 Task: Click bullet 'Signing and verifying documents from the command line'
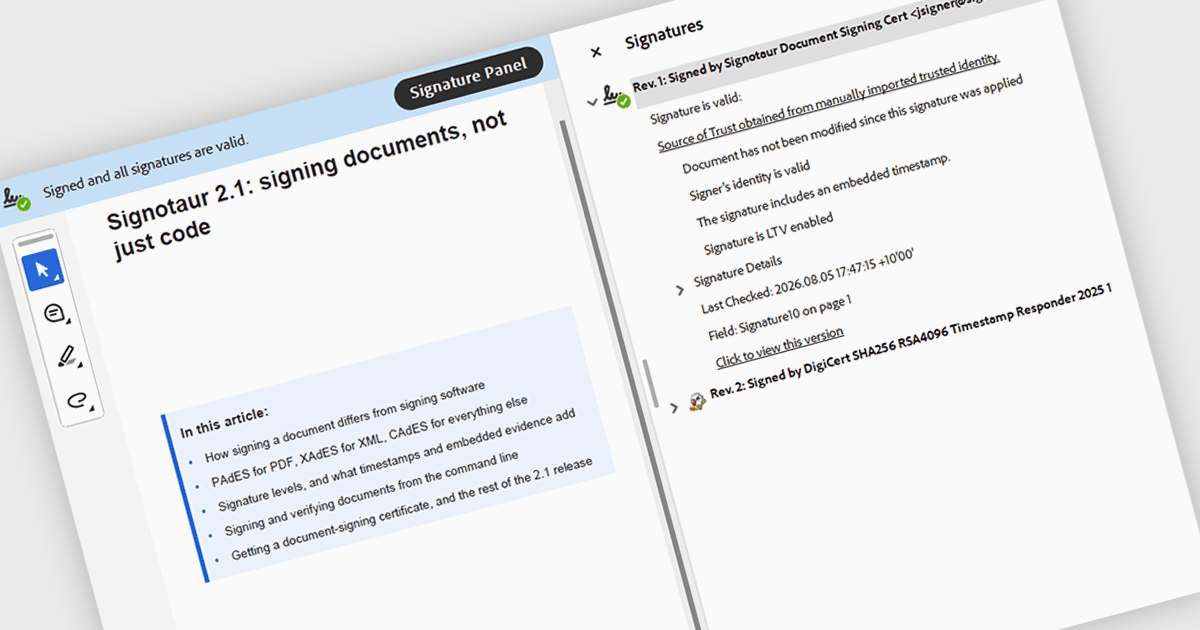[372, 493]
